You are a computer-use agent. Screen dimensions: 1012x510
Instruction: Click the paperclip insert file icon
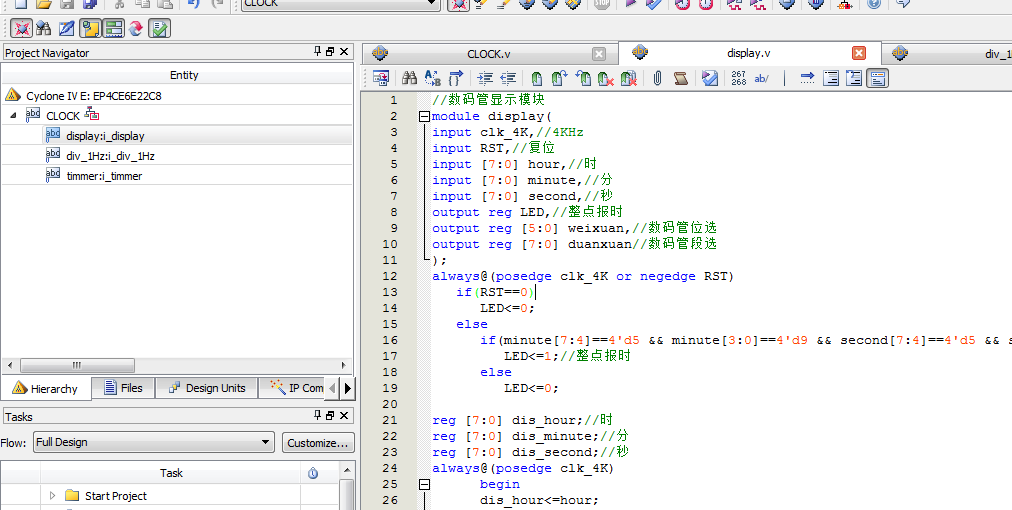pos(657,78)
